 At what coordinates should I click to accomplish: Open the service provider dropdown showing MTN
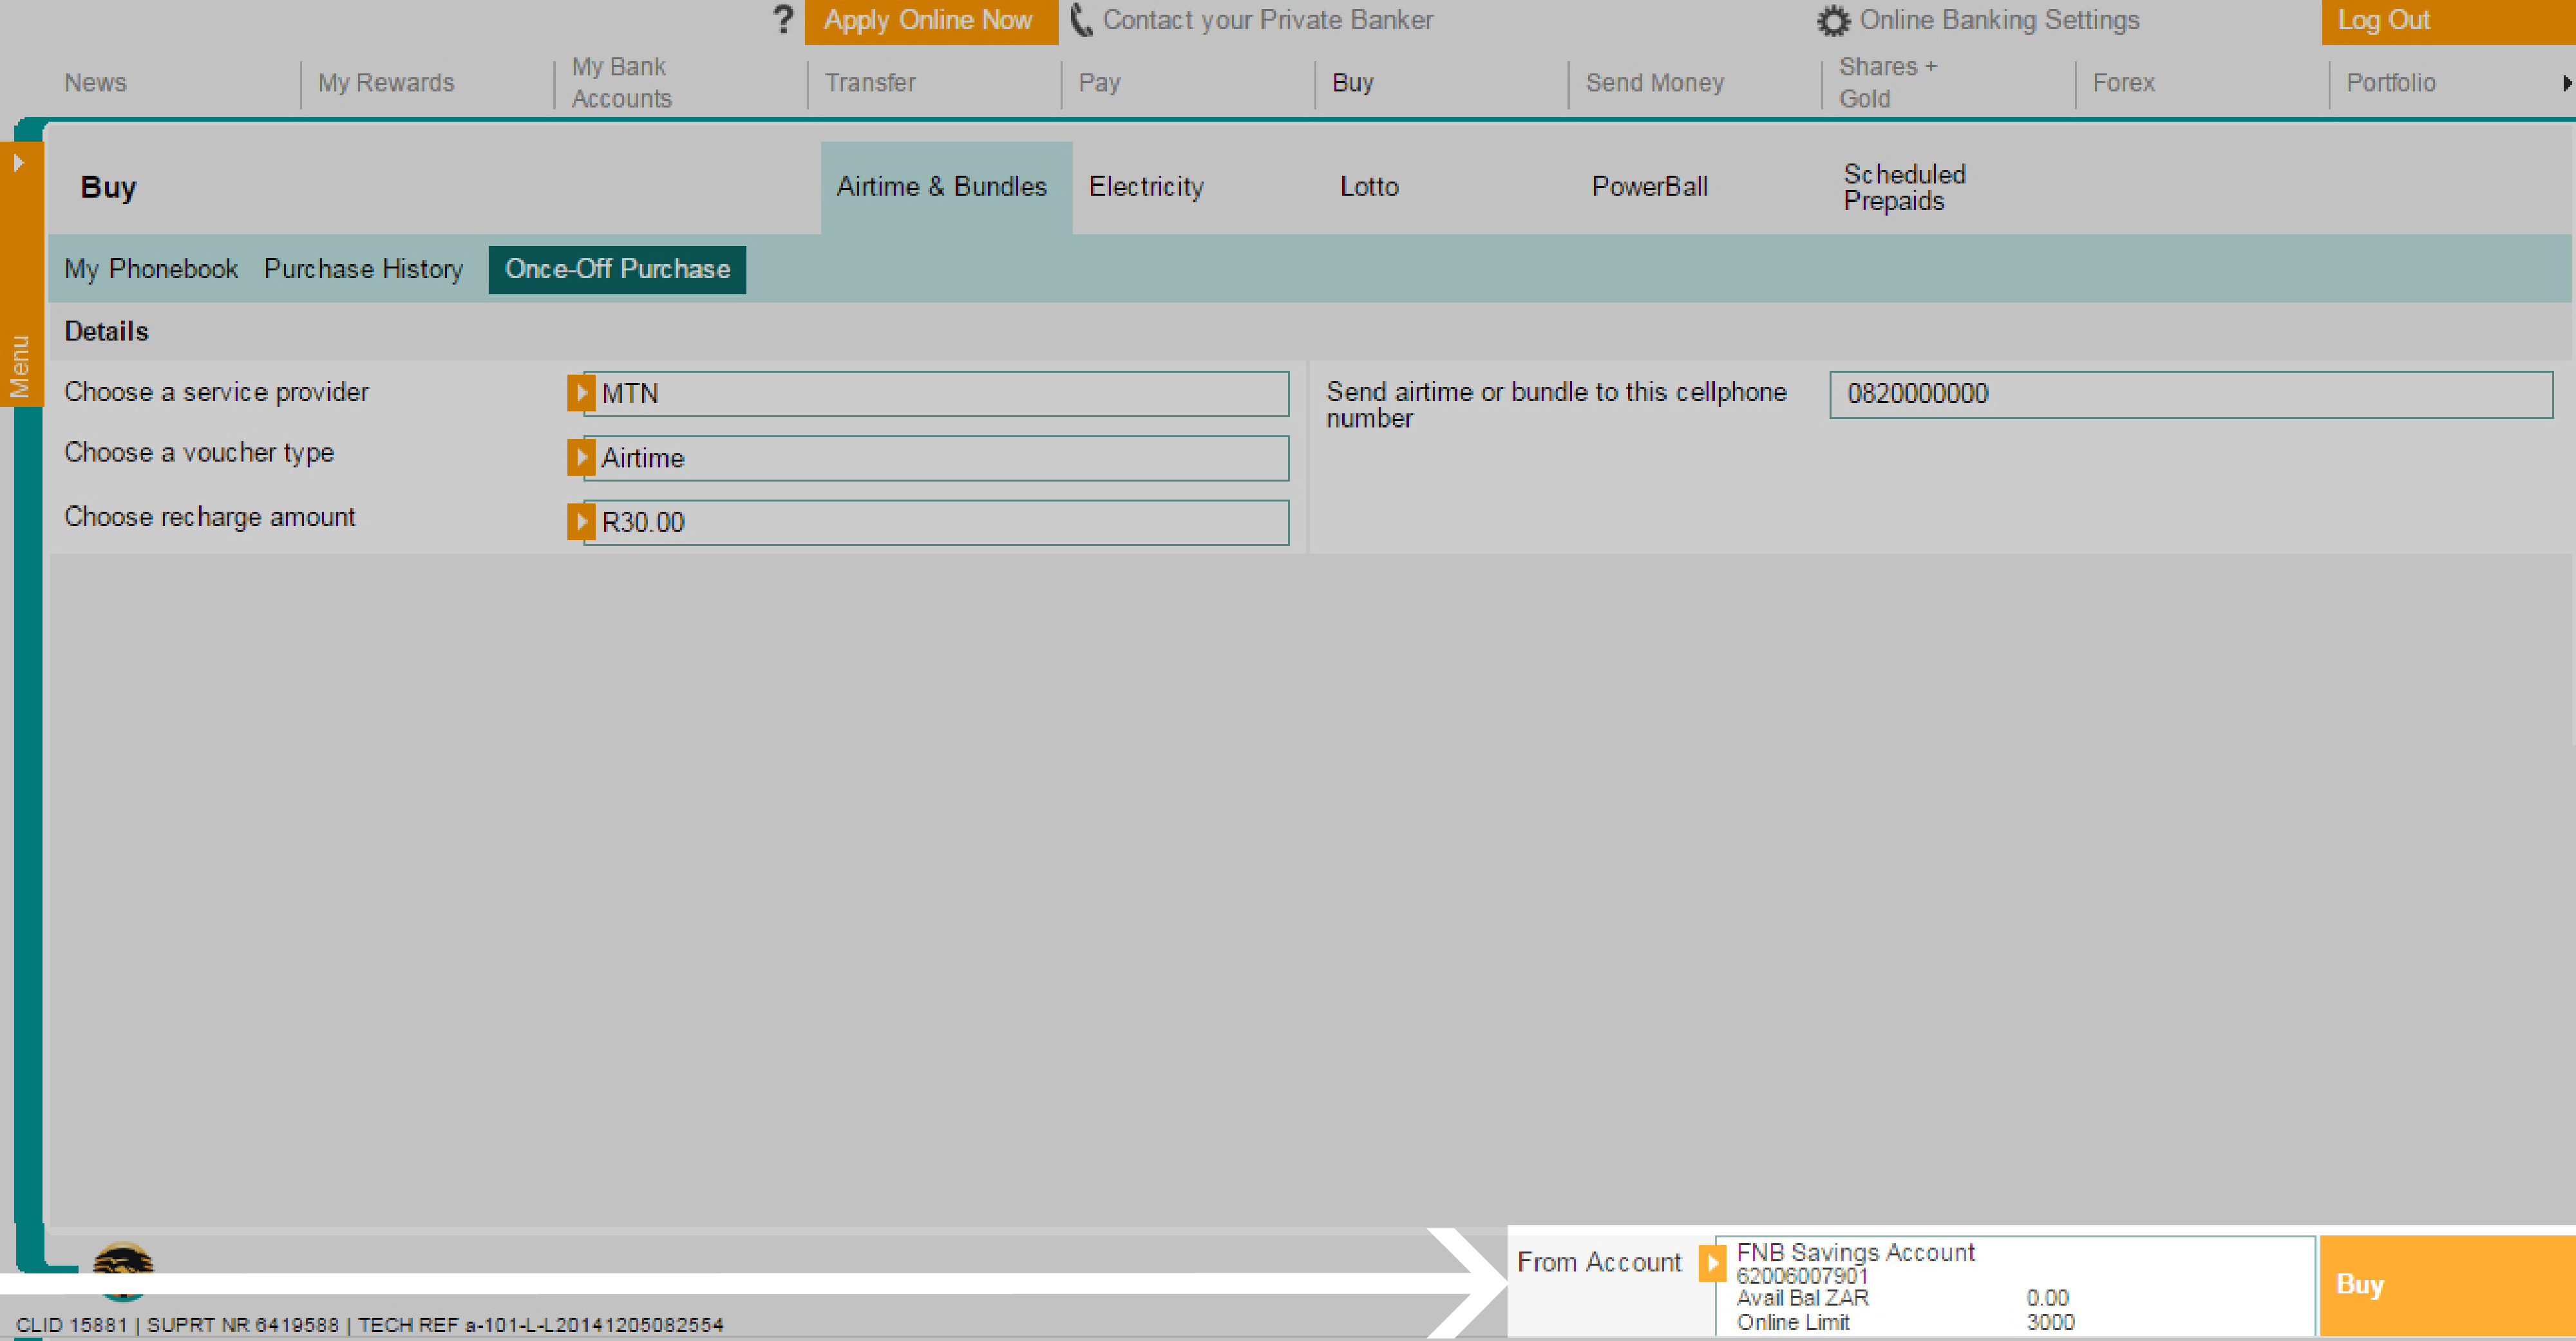(x=936, y=394)
